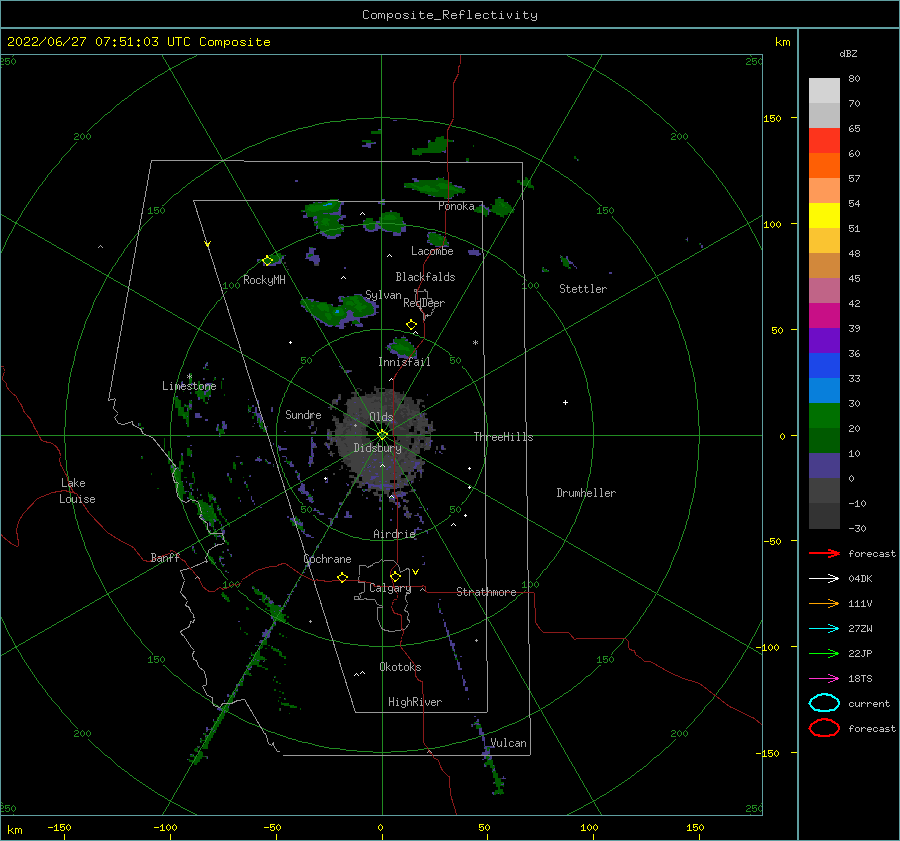Click the red forecast ellipse legend icon
The image size is (900, 841).
click(824, 728)
